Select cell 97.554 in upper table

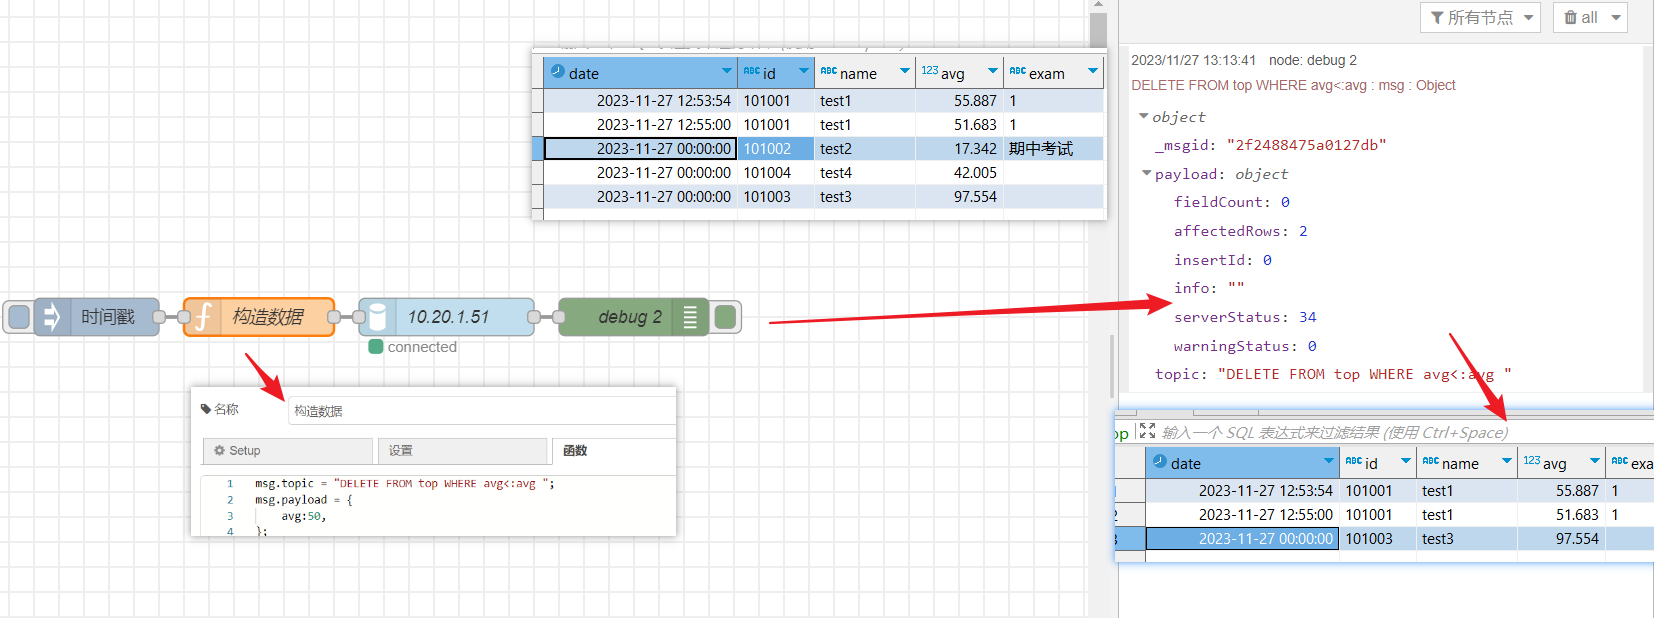pyautogui.click(x=960, y=196)
